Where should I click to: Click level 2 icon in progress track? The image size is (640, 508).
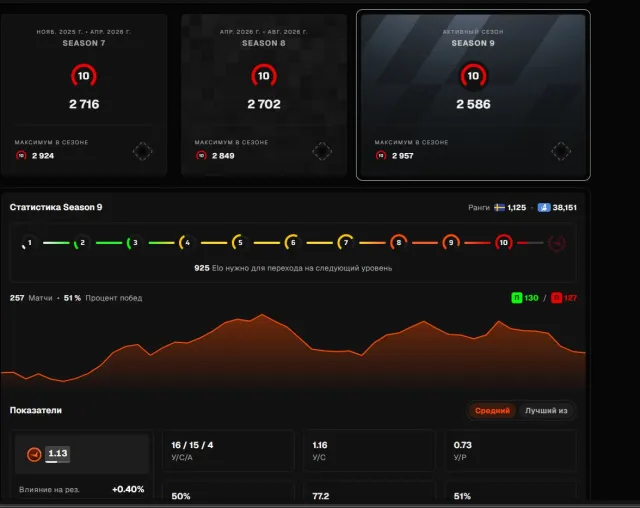pos(82,243)
